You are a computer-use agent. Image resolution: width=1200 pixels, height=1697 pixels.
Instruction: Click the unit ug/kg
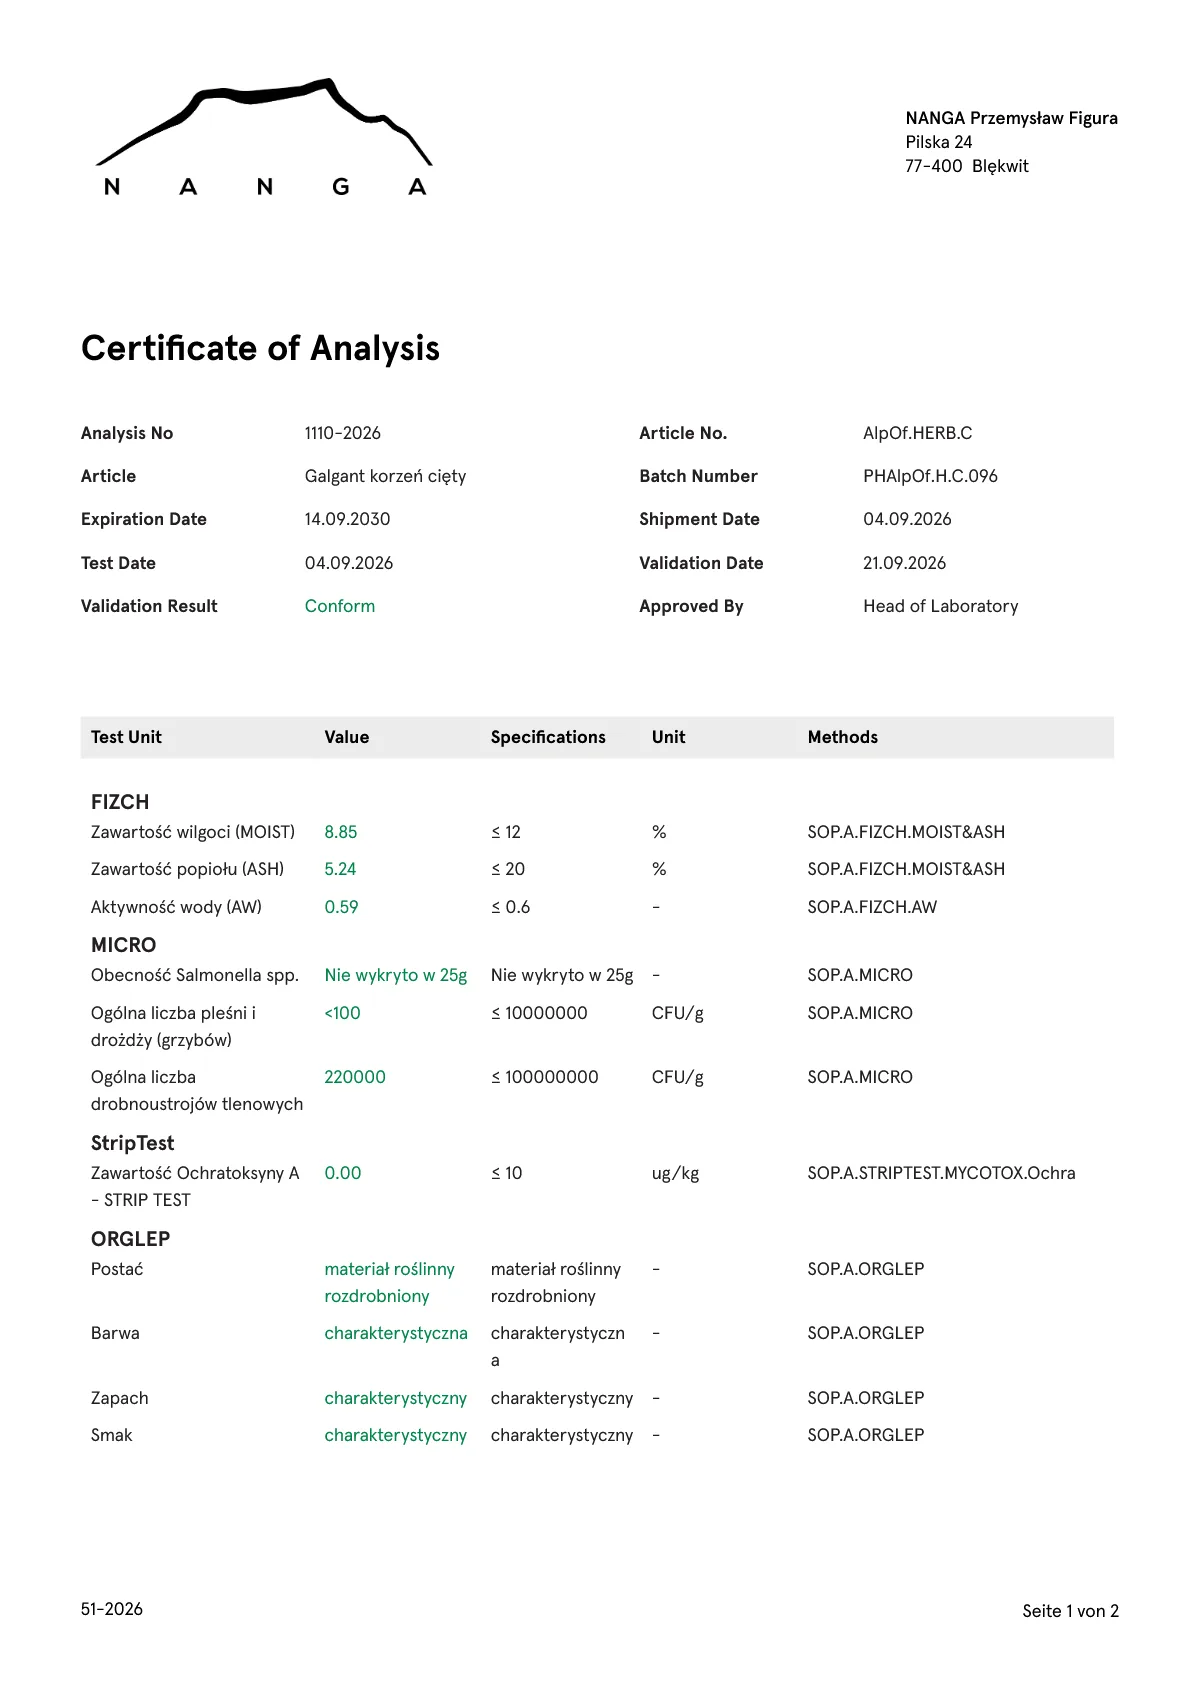tap(675, 1173)
